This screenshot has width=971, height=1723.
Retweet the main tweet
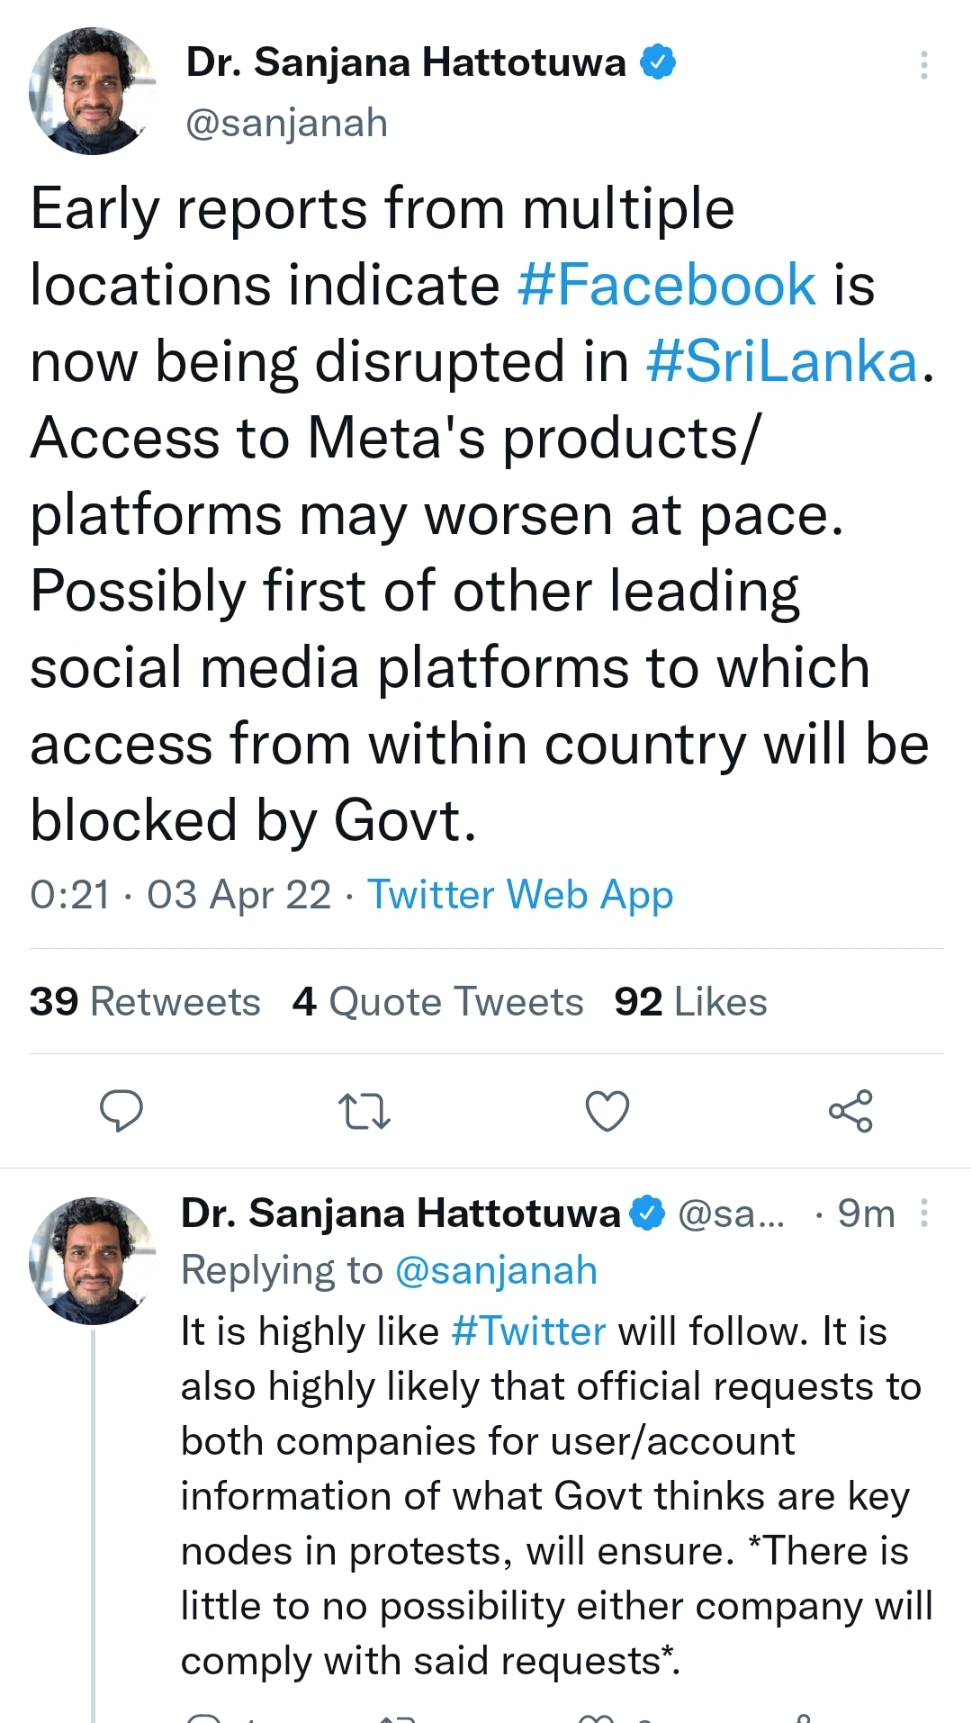(x=364, y=1111)
